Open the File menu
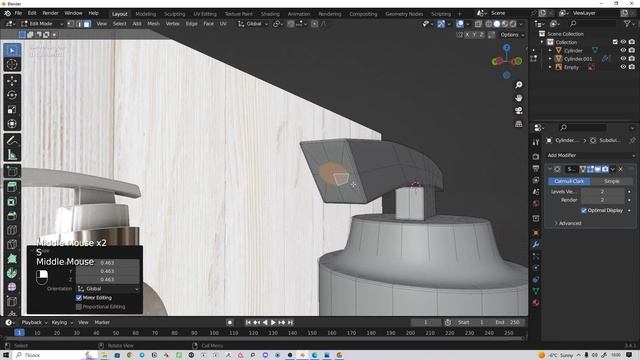Viewport: 640px width, 360px height. tap(18, 13)
